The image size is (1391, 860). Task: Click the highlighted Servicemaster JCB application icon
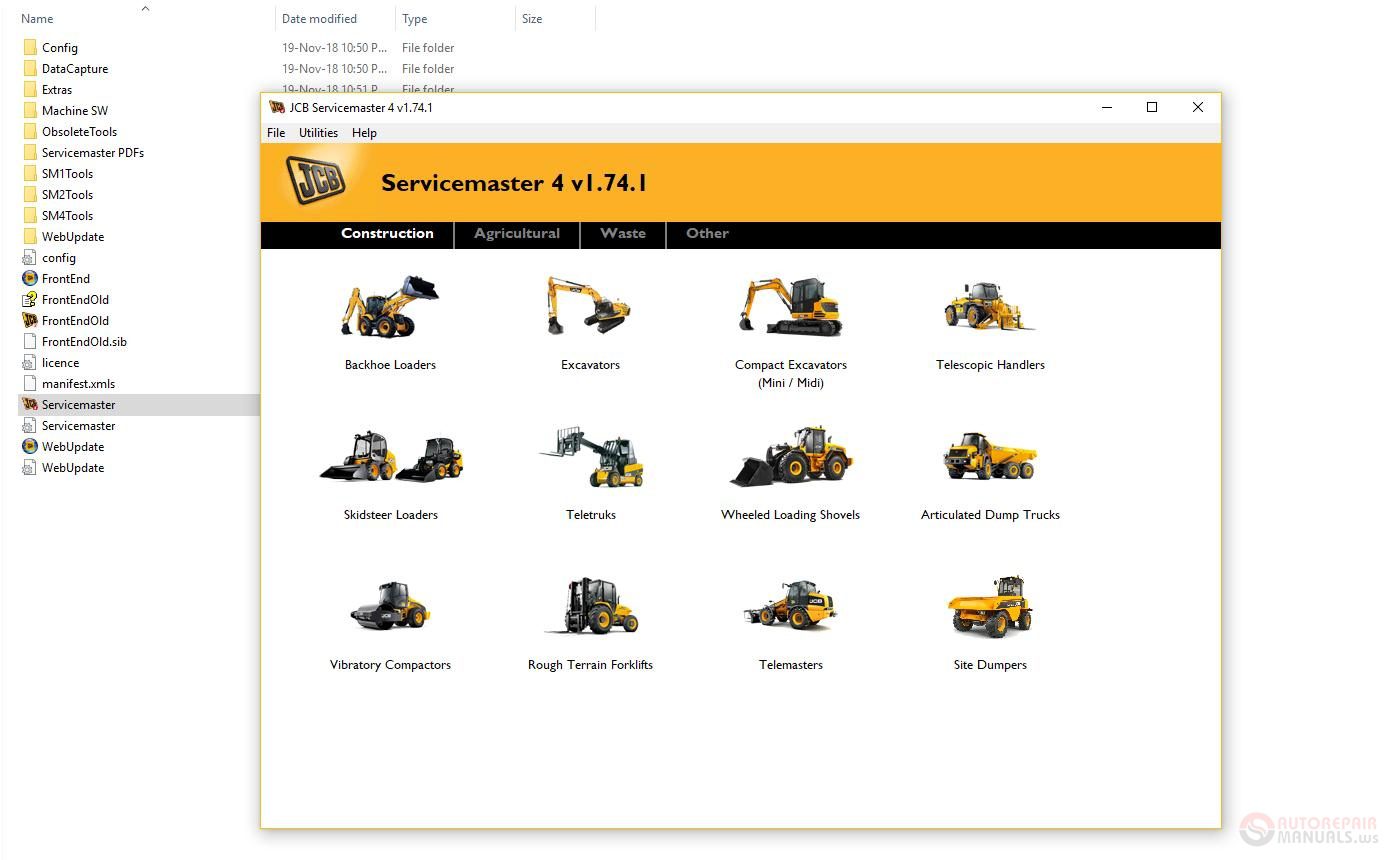[x=30, y=404]
